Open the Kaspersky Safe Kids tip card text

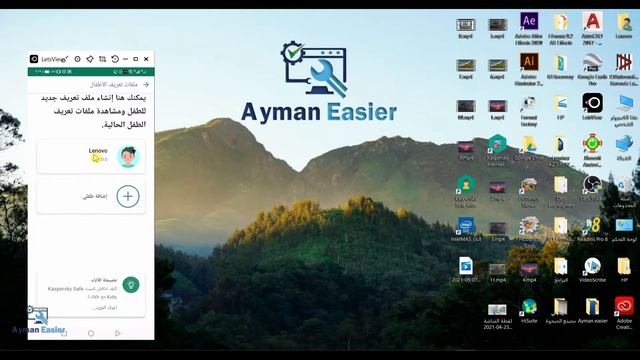coord(82,292)
